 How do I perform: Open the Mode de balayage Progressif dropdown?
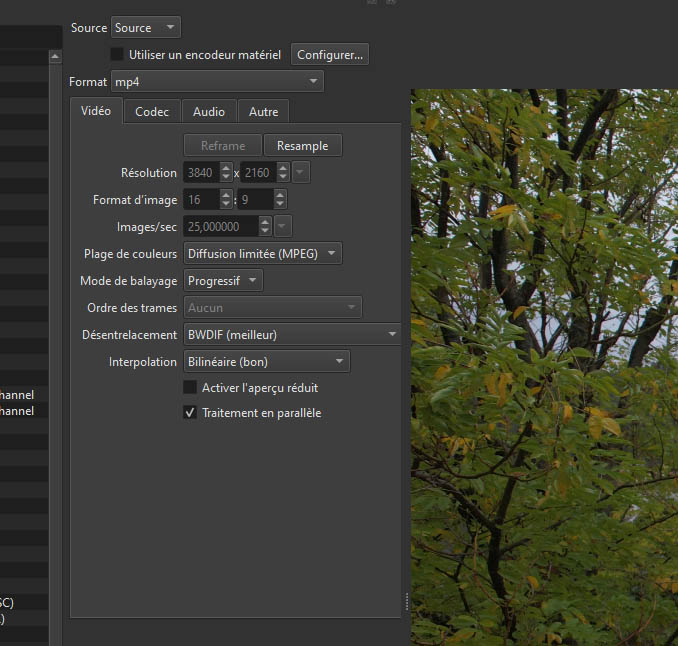click(x=223, y=281)
